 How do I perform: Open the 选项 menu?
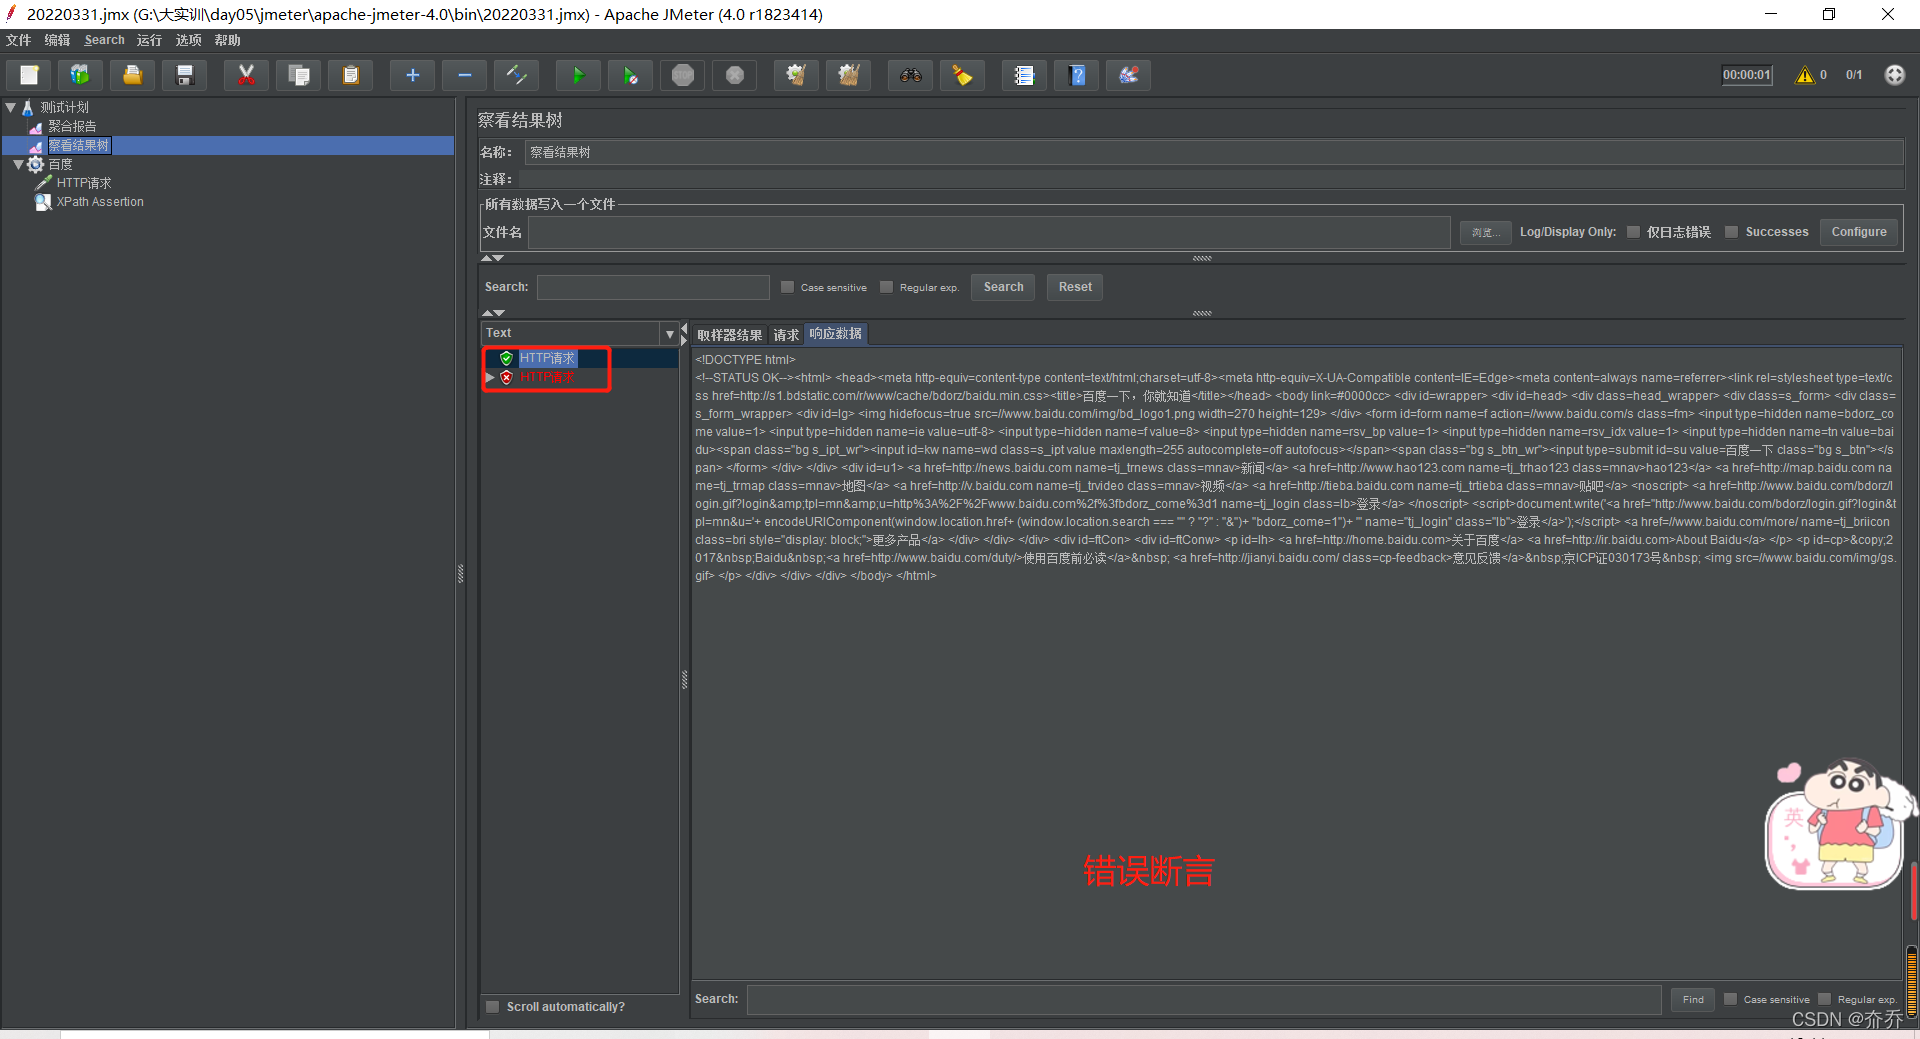(x=188, y=40)
